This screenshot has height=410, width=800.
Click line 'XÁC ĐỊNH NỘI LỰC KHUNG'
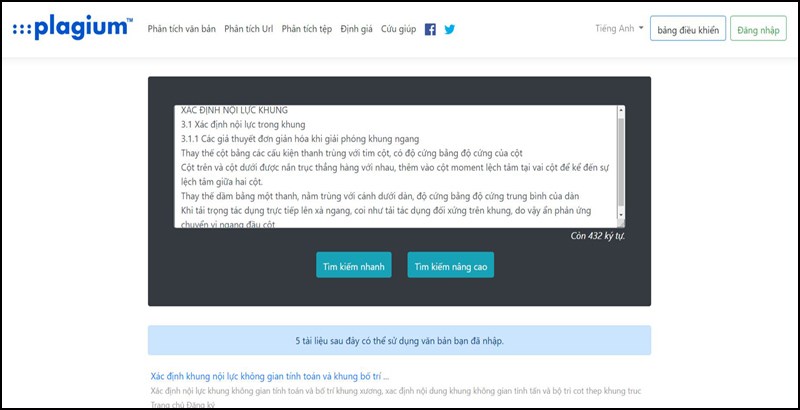click(x=234, y=110)
